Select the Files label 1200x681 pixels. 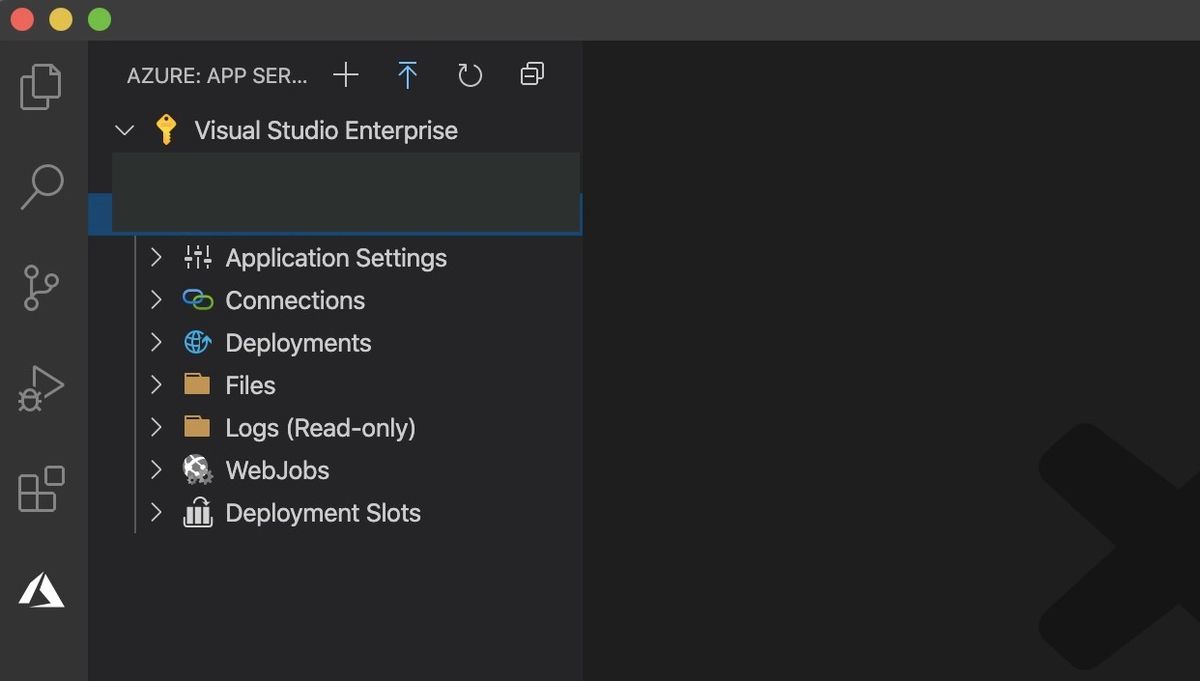pos(250,385)
